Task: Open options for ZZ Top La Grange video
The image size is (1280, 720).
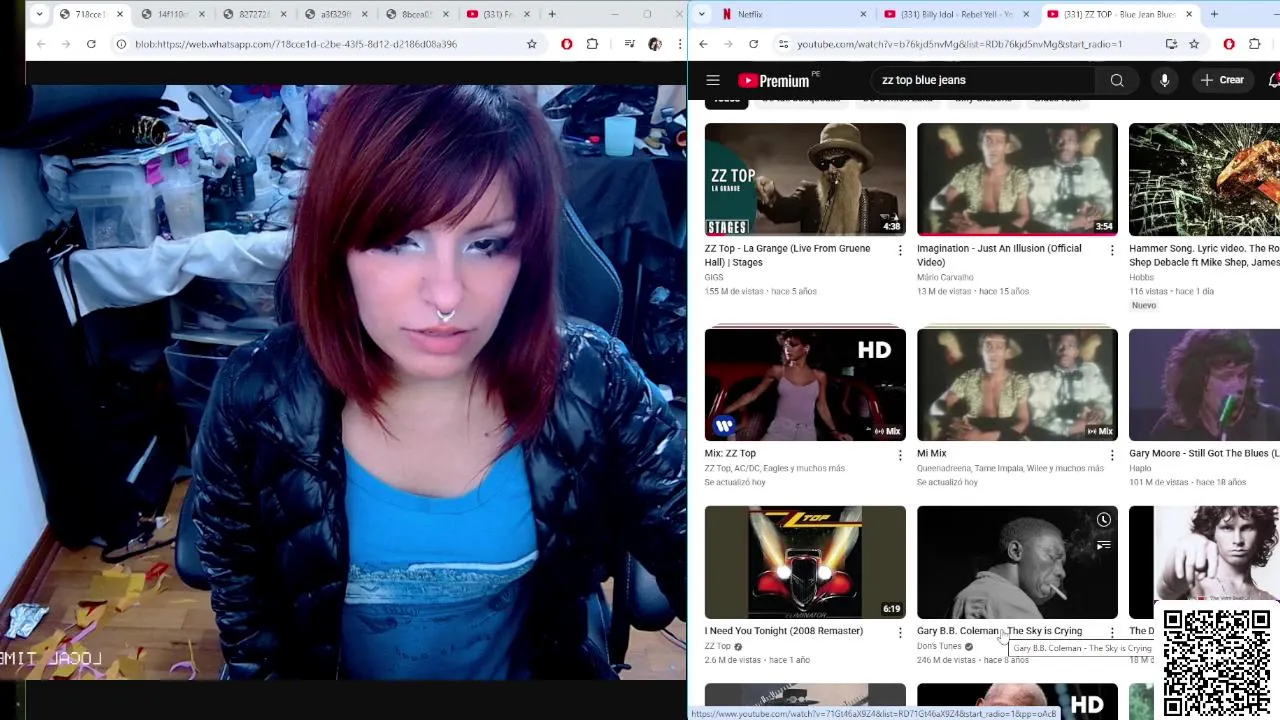Action: coord(900,250)
